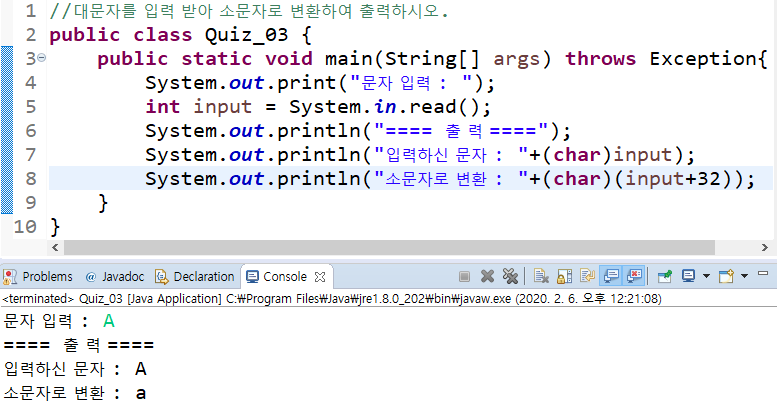Click line number 5 in the gutter

click(31, 107)
